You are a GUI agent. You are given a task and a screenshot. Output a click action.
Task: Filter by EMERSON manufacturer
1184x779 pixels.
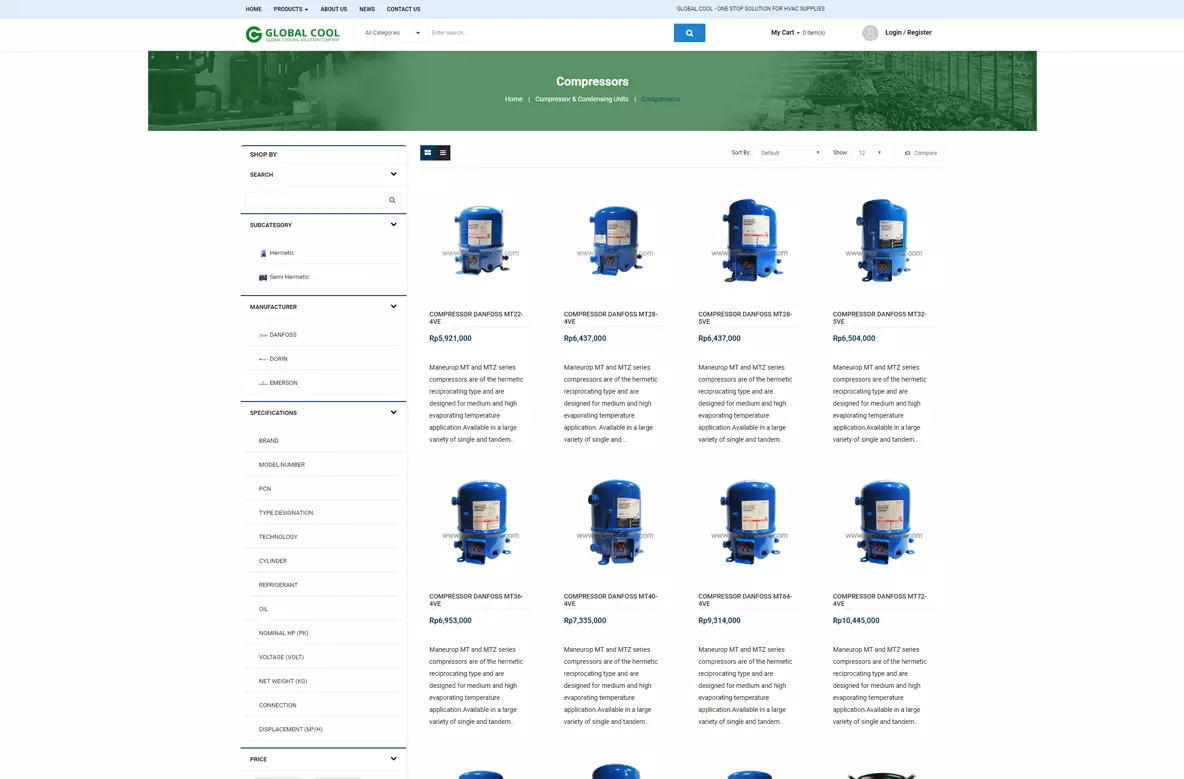tap(283, 383)
